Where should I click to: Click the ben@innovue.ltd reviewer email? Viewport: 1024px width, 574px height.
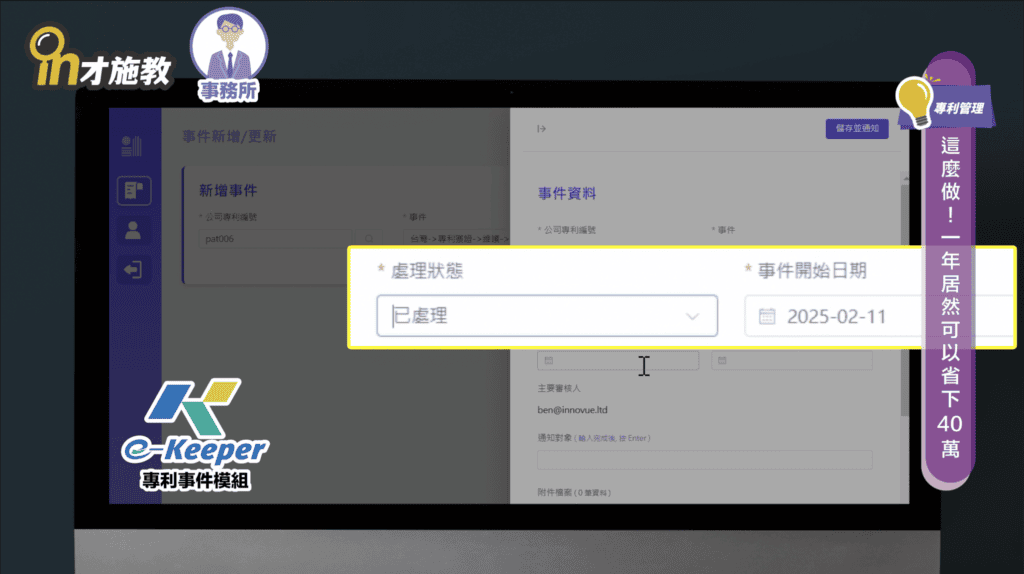pos(574,408)
